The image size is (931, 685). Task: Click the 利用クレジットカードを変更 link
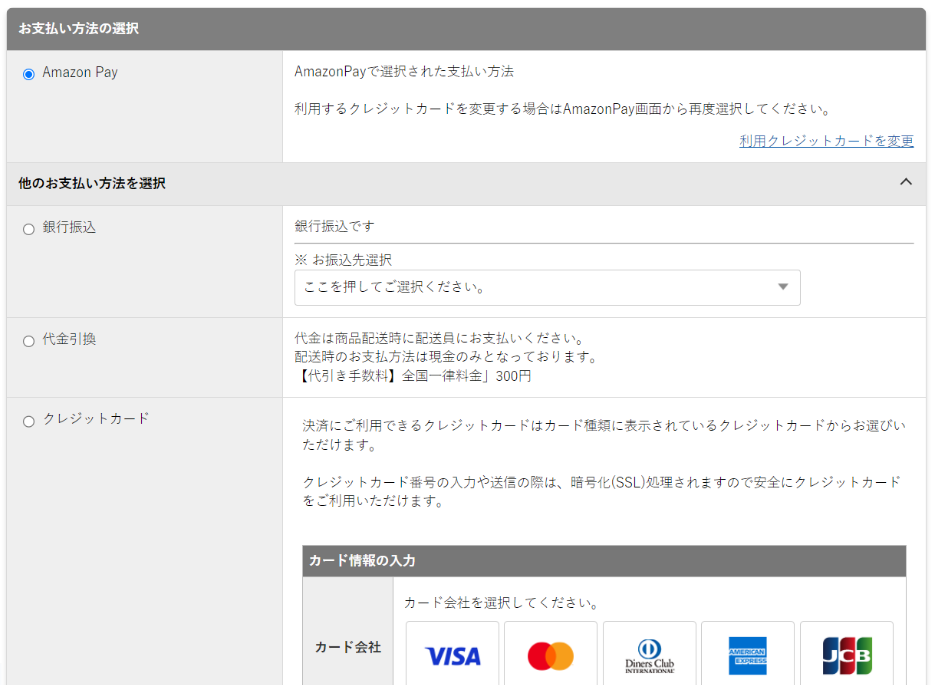tap(826, 141)
